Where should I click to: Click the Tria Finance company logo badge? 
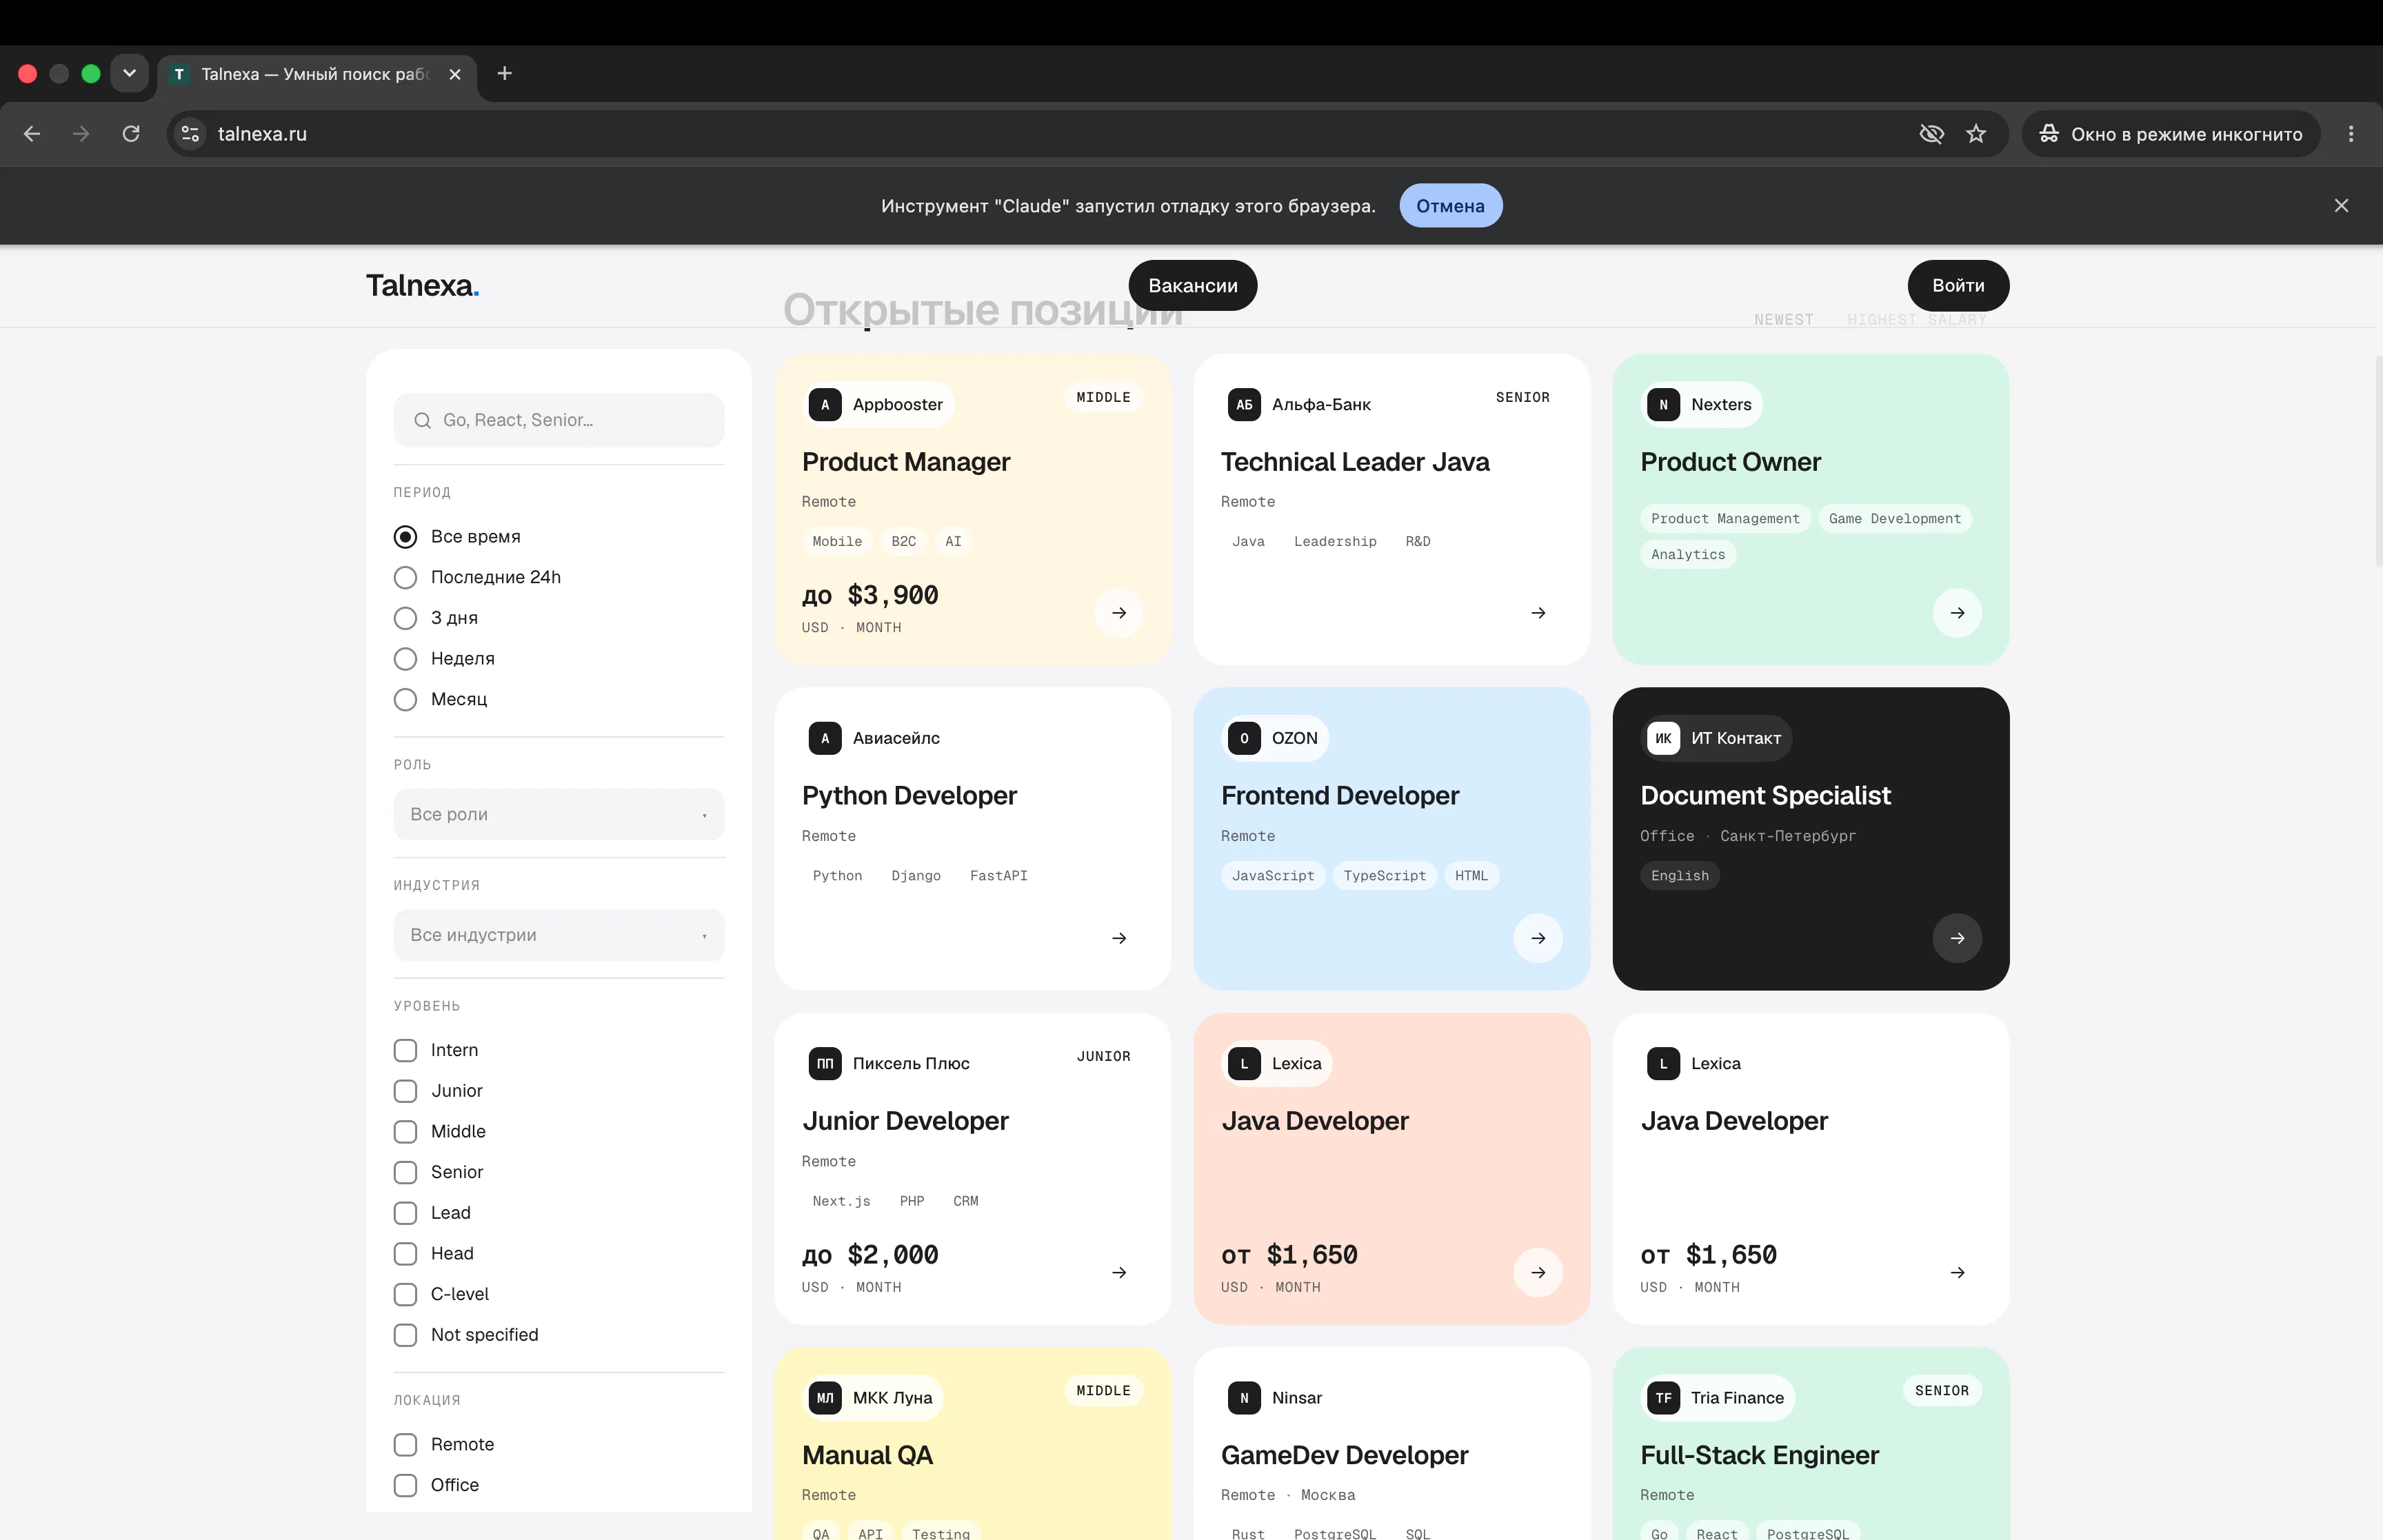pyautogui.click(x=1663, y=1398)
